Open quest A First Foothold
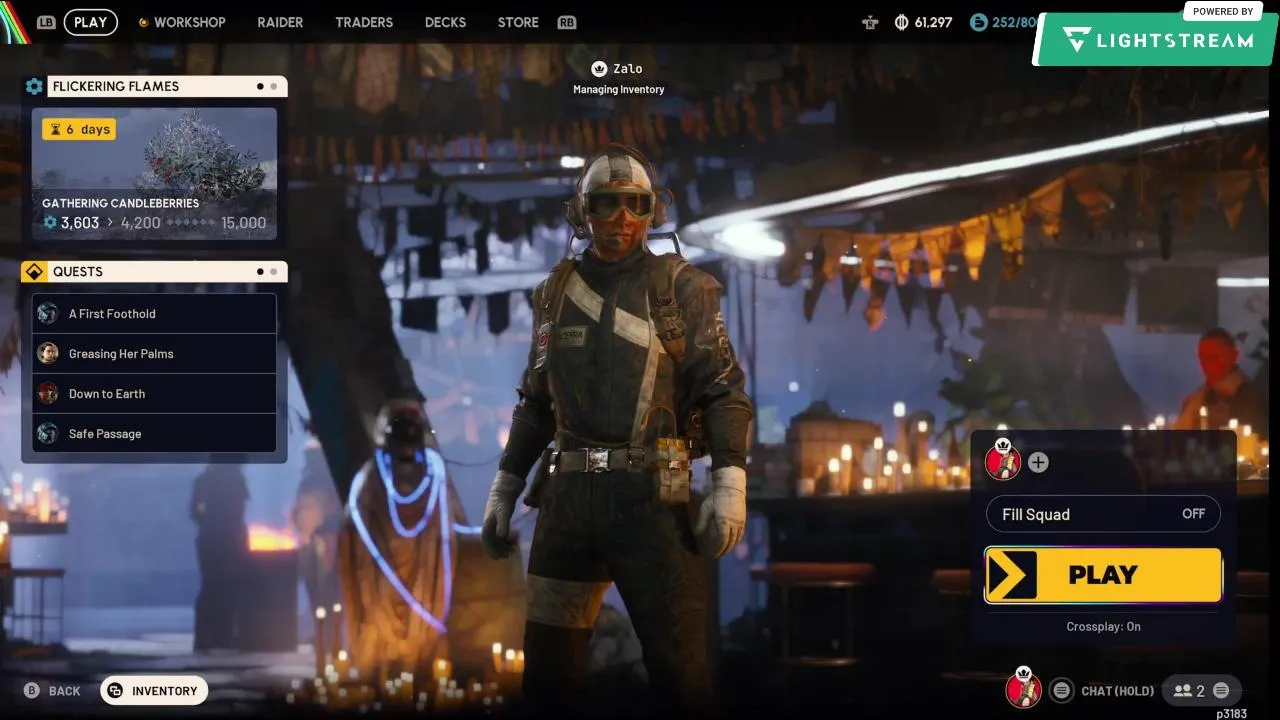This screenshot has height=720, width=1280. click(154, 314)
